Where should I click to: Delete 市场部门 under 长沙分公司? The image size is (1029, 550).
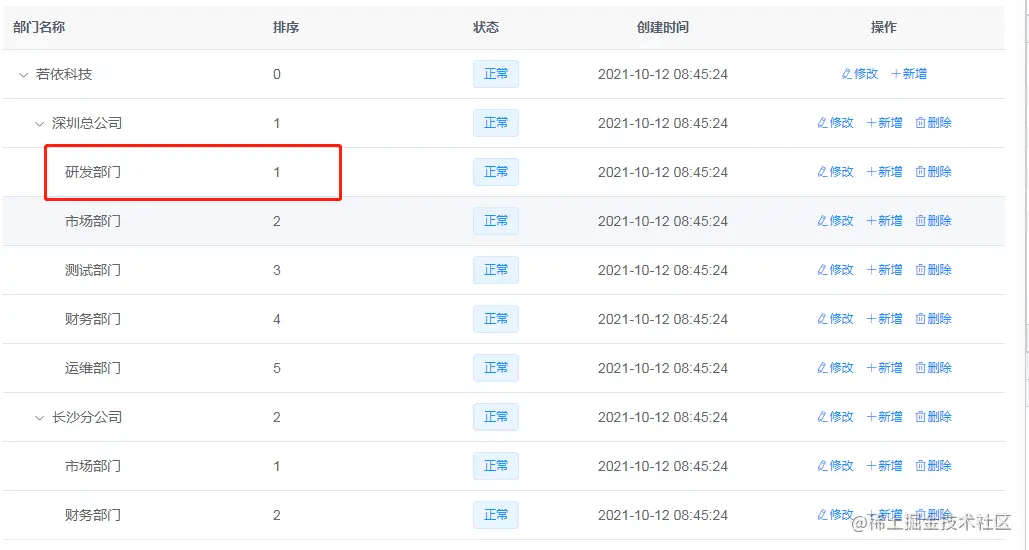tap(933, 466)
